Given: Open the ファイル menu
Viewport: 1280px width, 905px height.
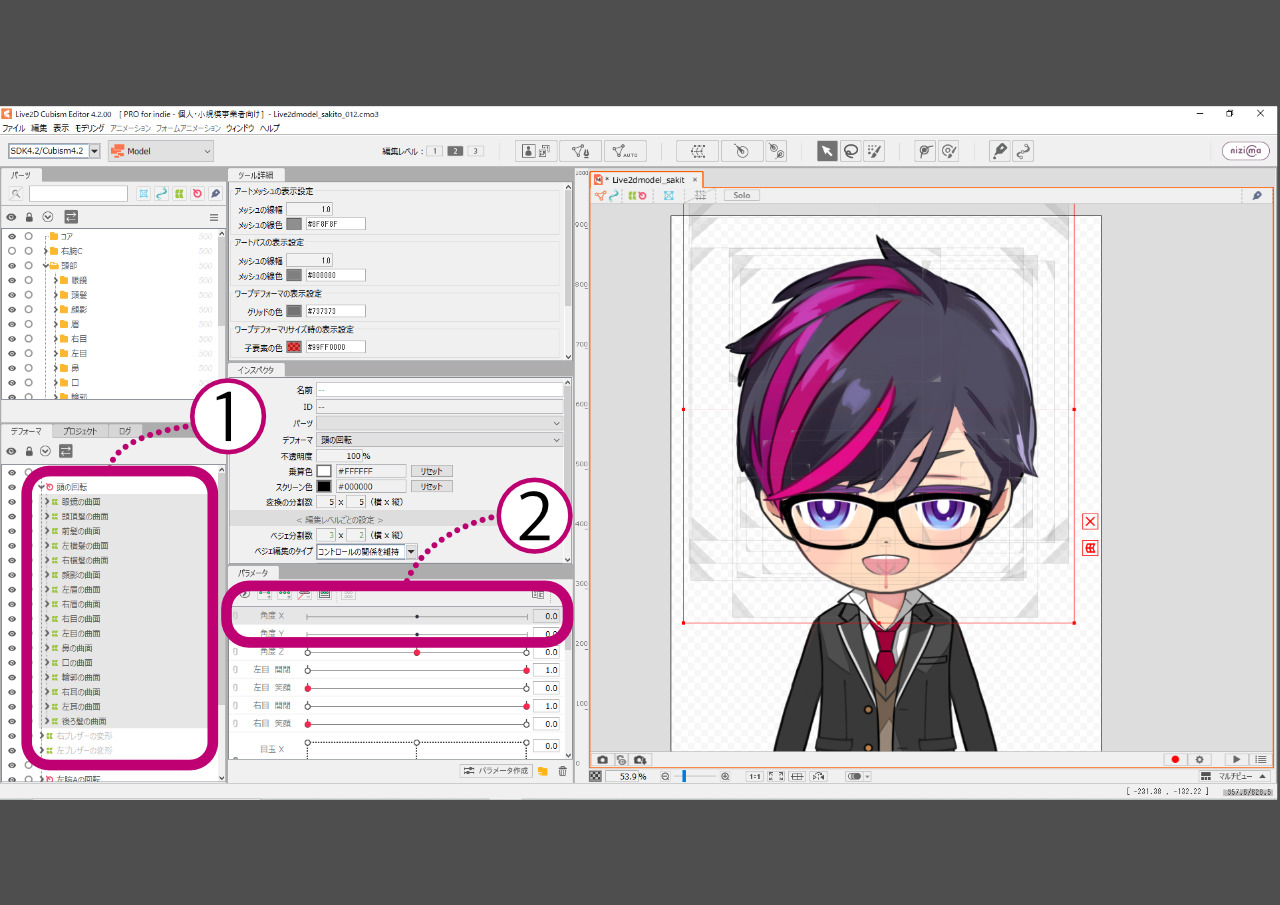Looking at the screenshot, I should 14,128.
